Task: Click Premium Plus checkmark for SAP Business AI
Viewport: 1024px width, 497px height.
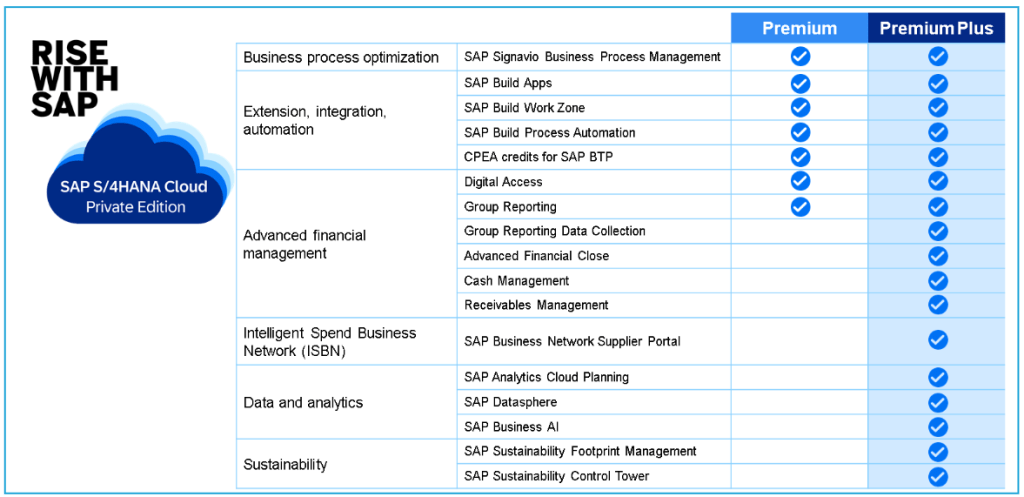Action: pos(937,427)
